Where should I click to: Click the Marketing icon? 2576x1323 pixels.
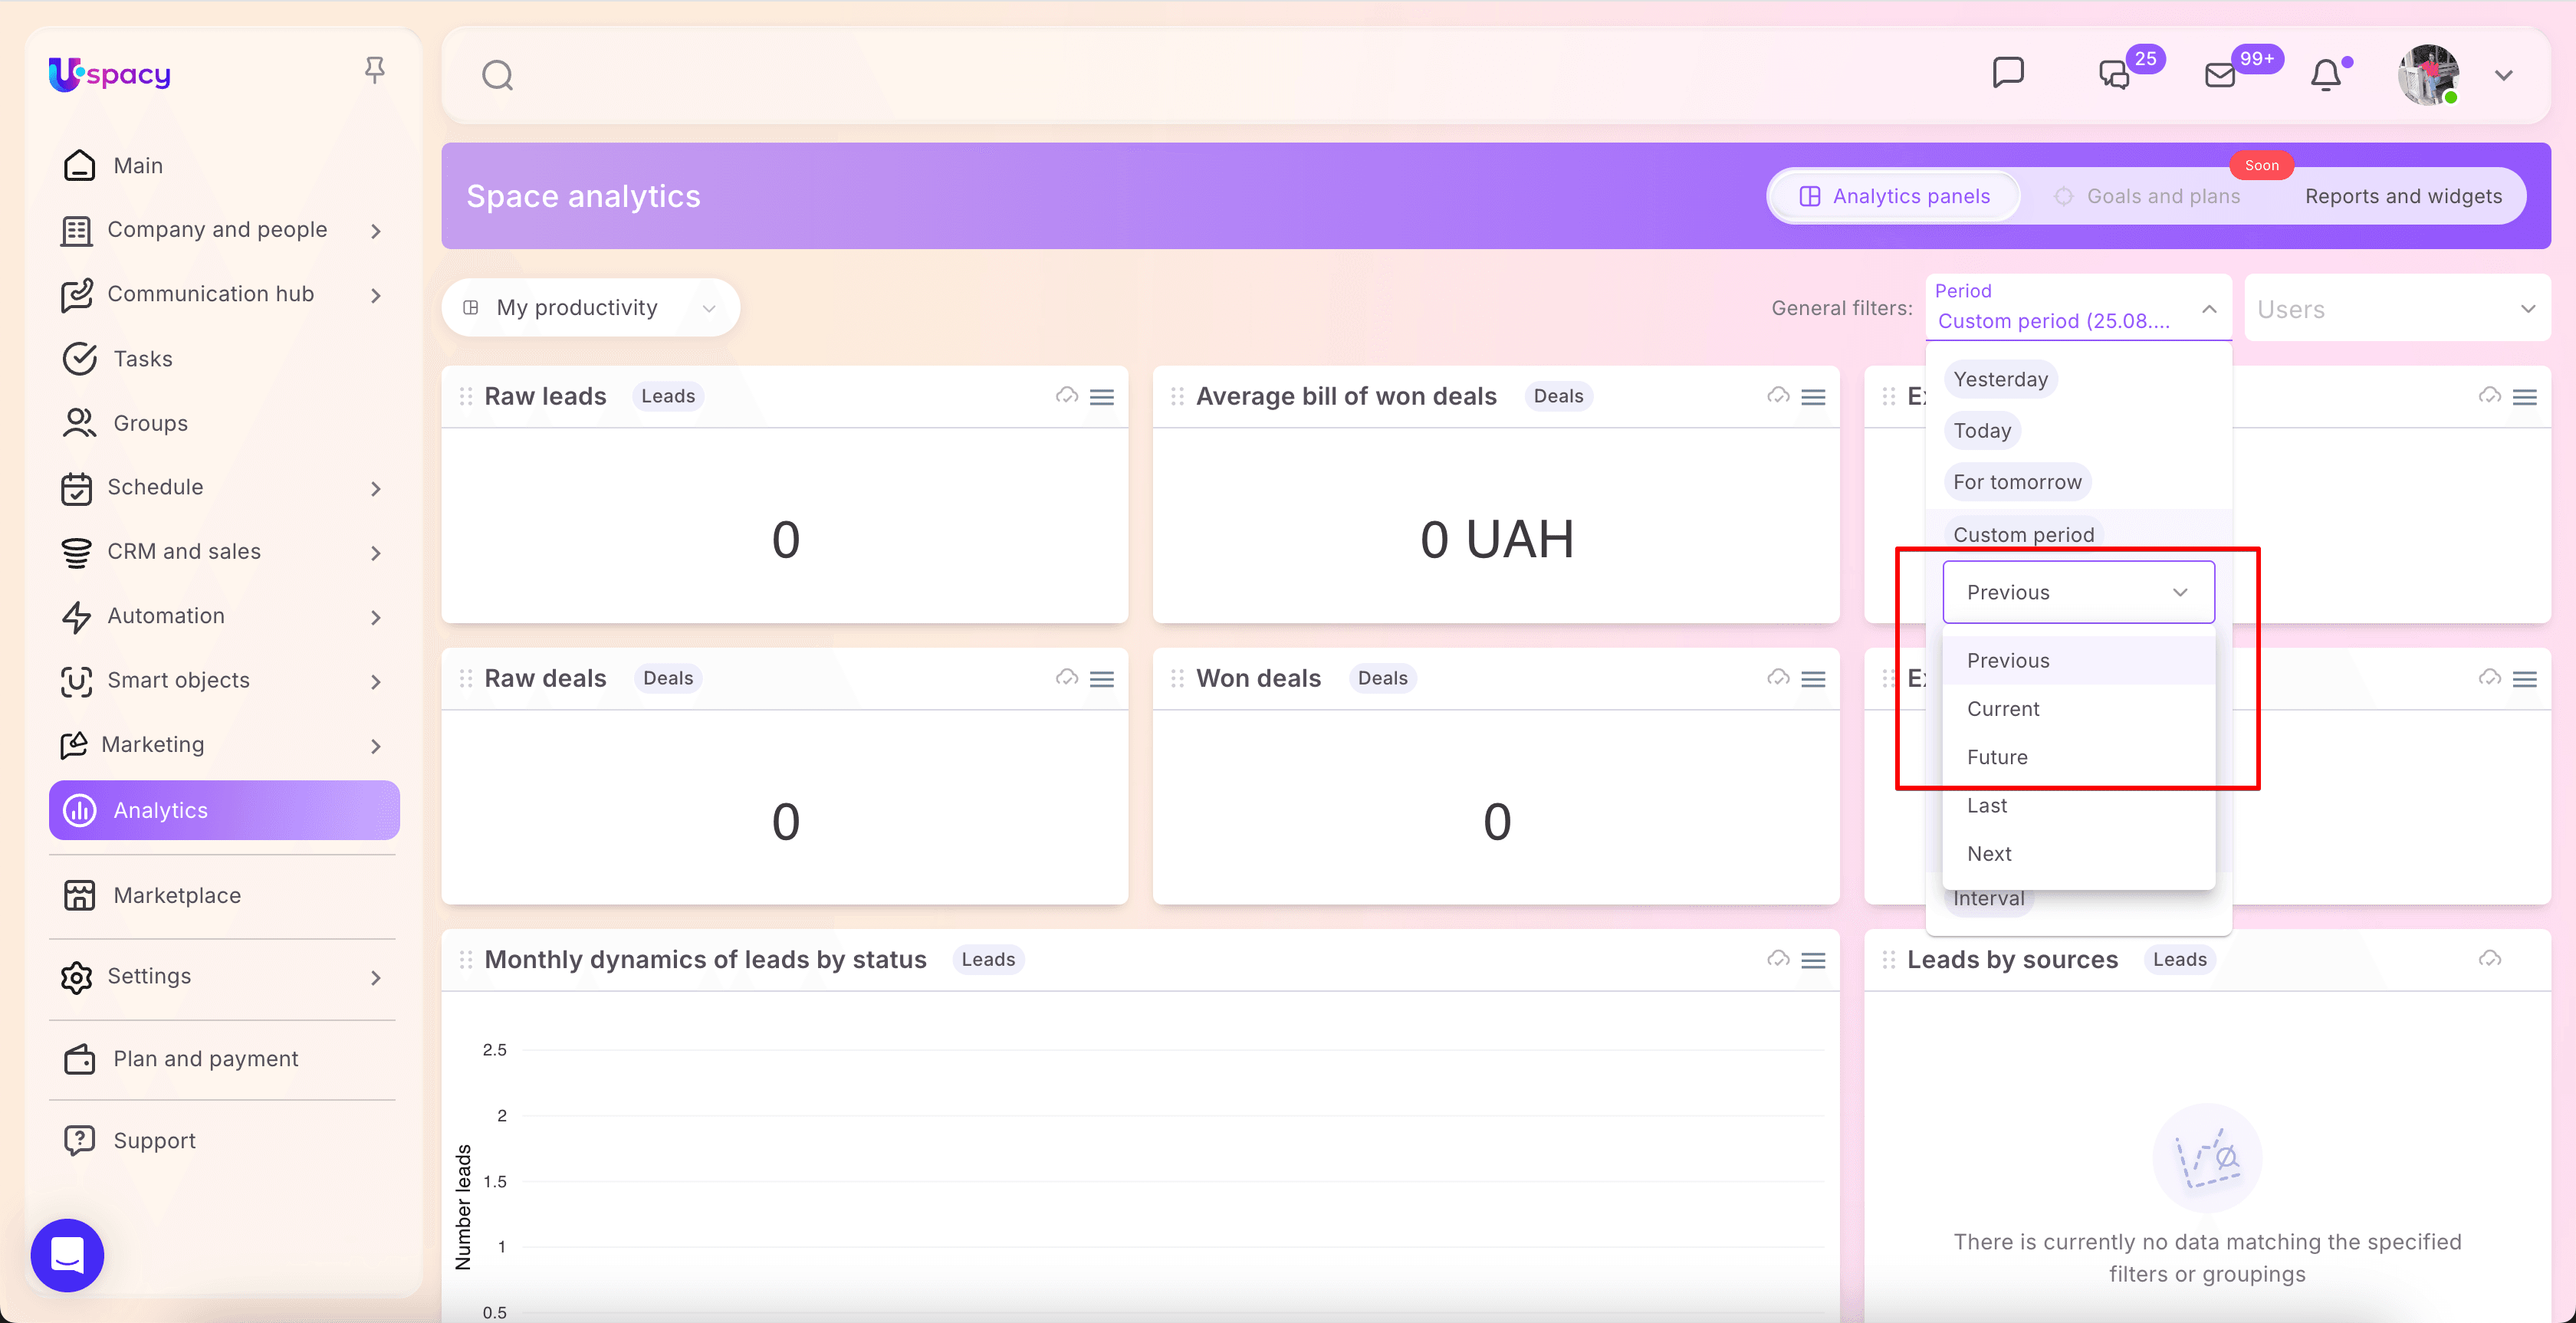[74, 745]
